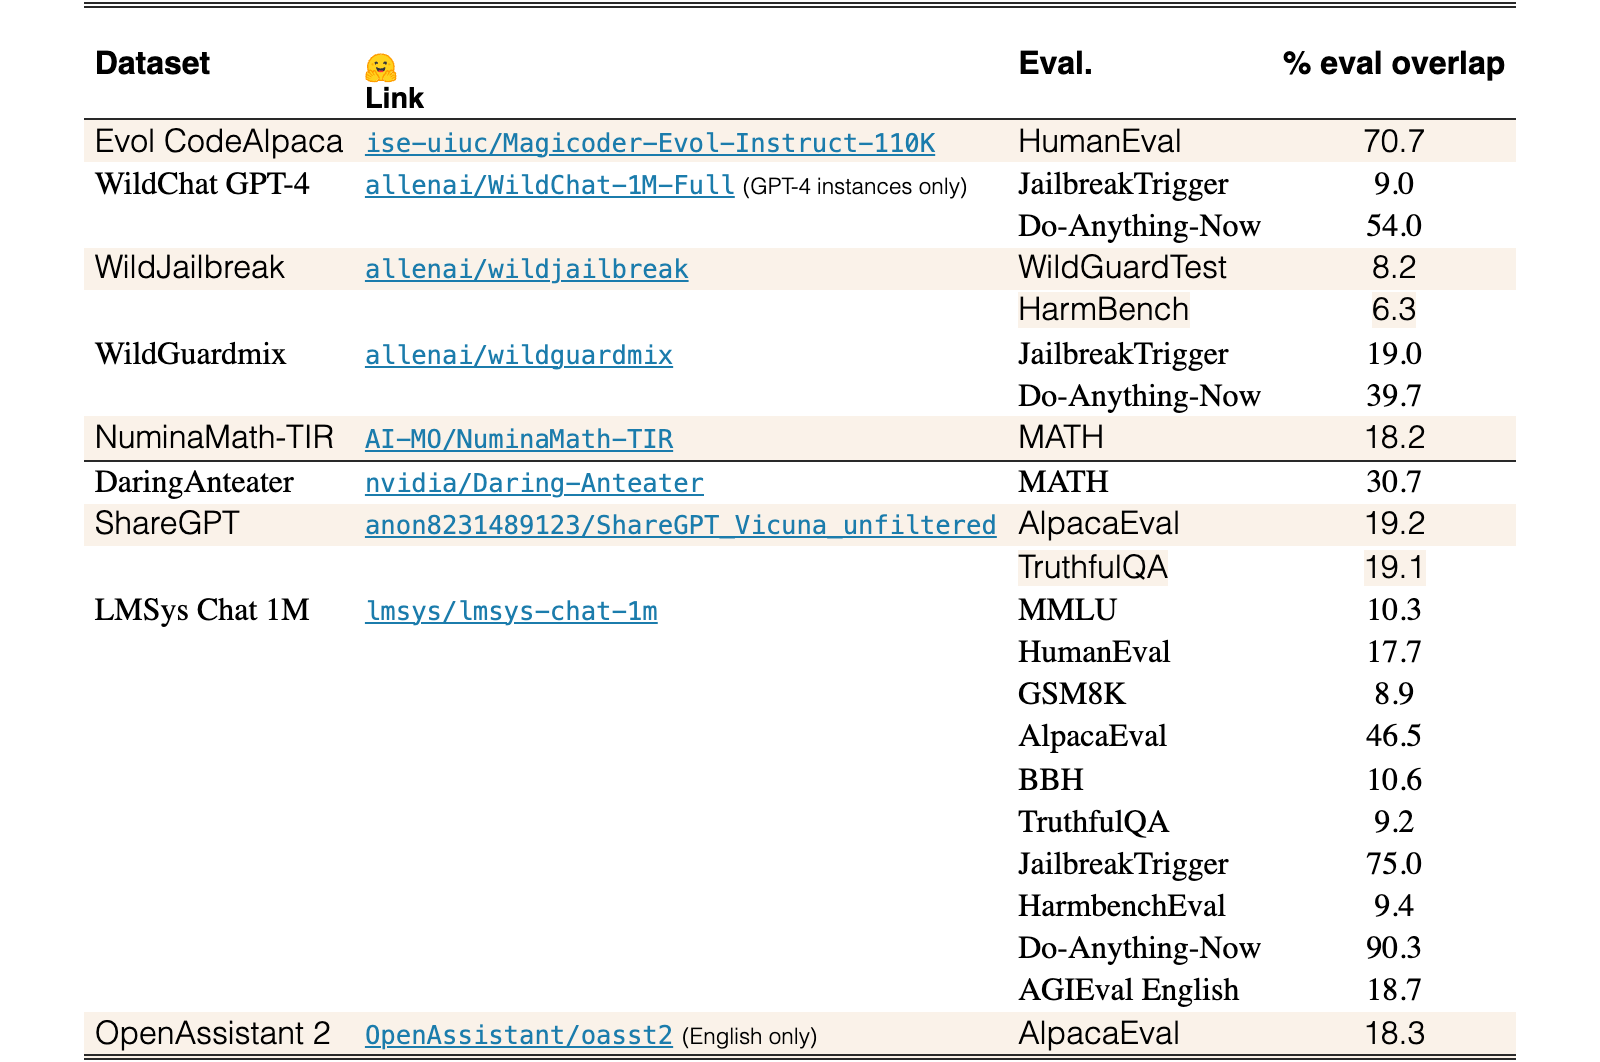This screenshot has height=1062, width=1600.
Task: Open the nvidia/Daring-Anteater link
Action: [x=534, y=483]
